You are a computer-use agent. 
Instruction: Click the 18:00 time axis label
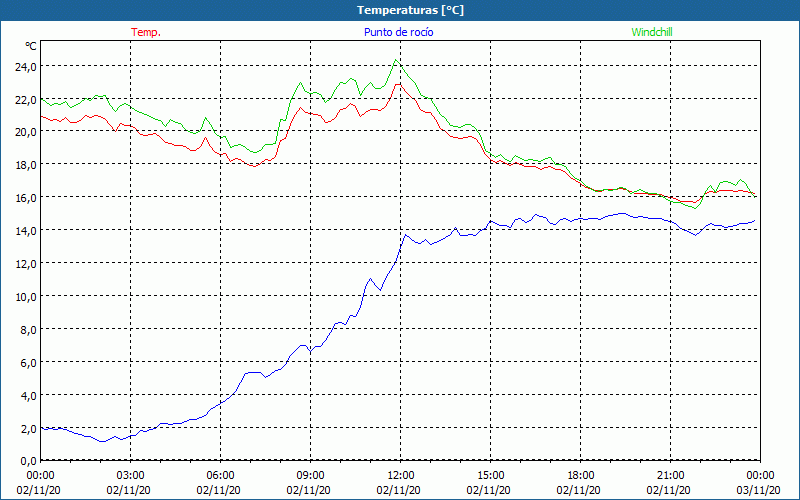pos(581,476)
